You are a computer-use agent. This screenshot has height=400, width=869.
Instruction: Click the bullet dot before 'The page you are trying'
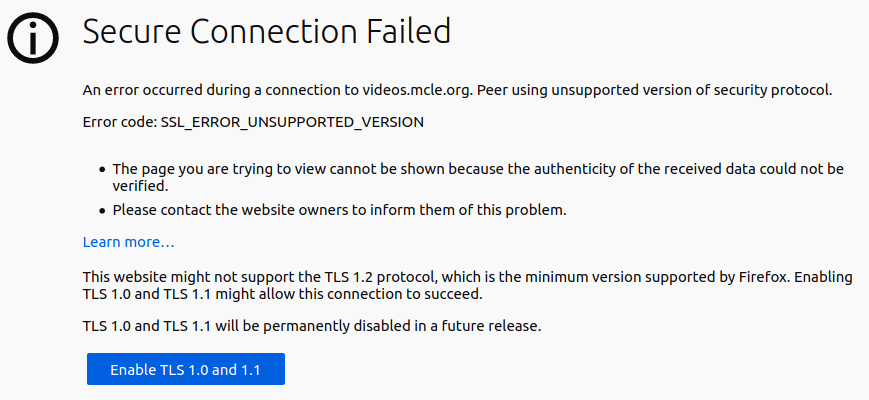tap(102, 170)
